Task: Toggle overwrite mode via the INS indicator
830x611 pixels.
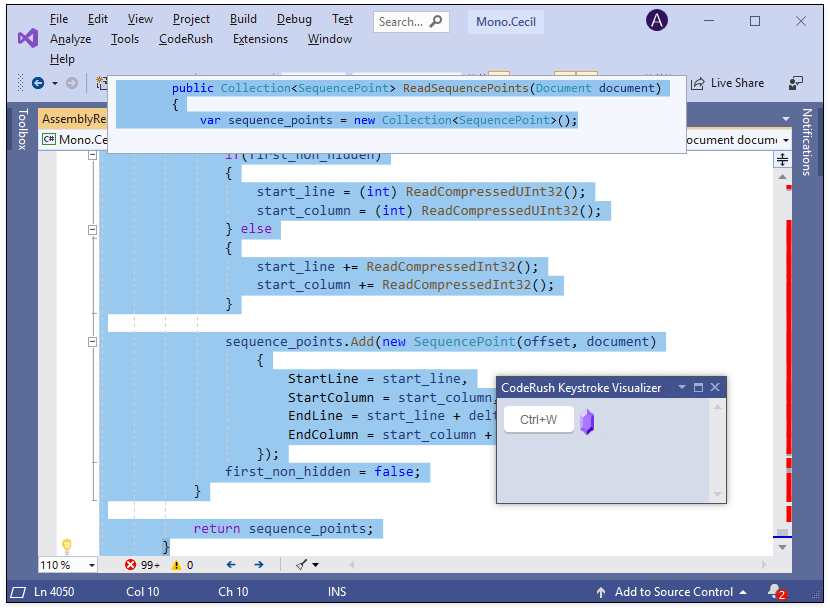Action: [336, 591]
